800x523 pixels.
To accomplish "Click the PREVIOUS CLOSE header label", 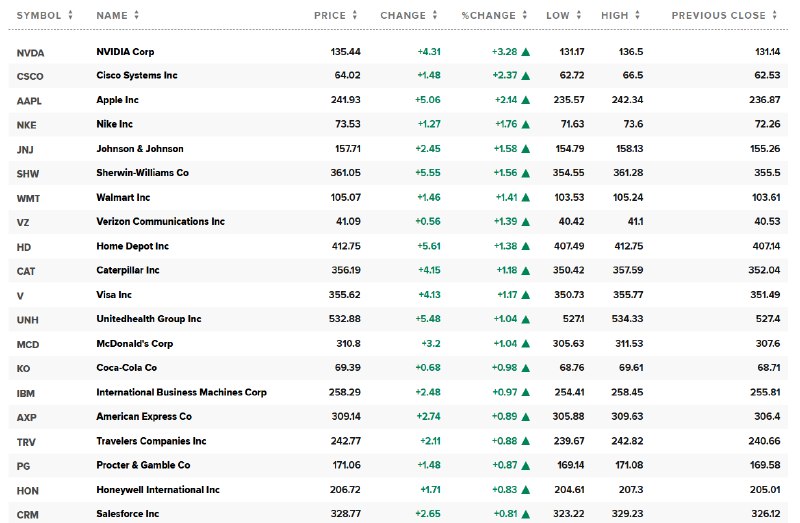I will [718, 15].
